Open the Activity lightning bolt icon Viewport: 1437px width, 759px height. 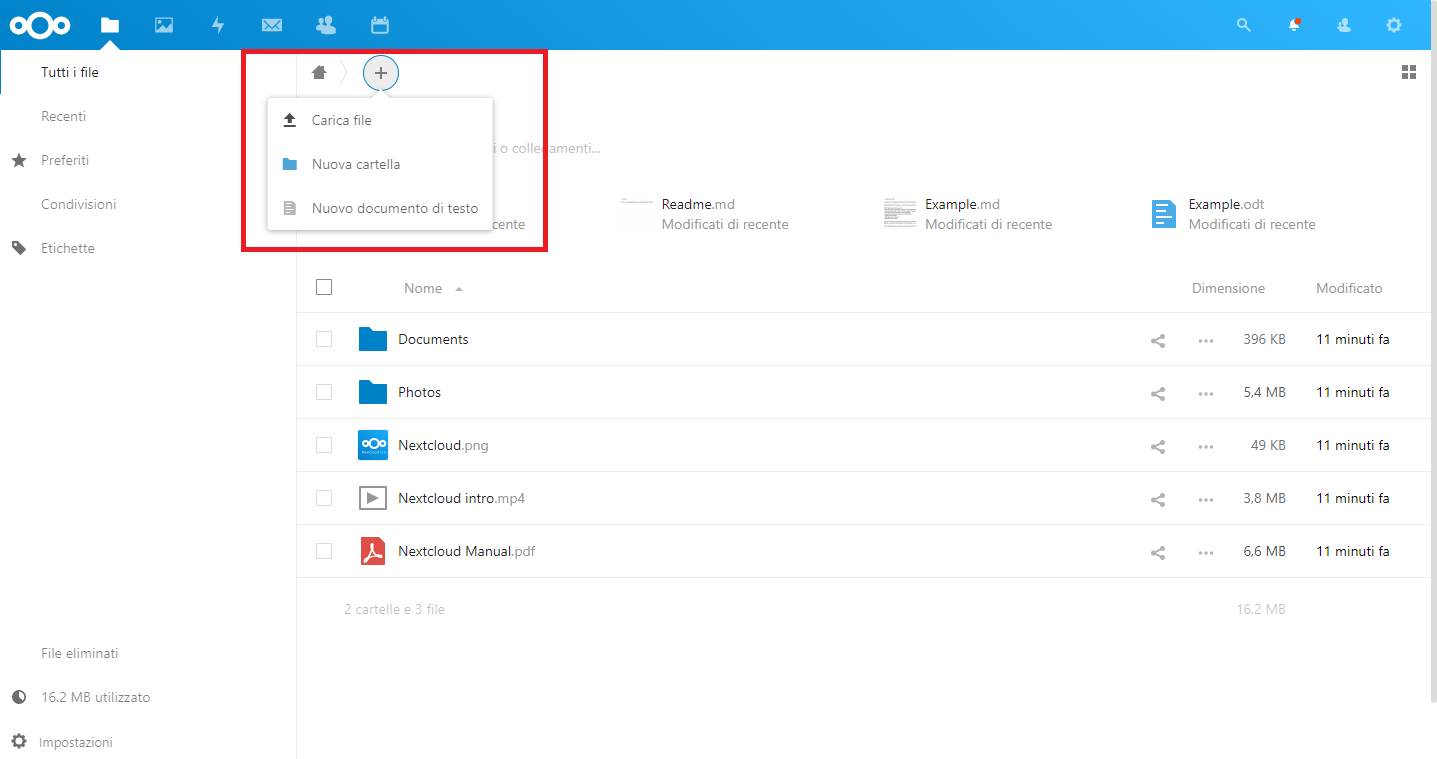(x=218, y=25)
